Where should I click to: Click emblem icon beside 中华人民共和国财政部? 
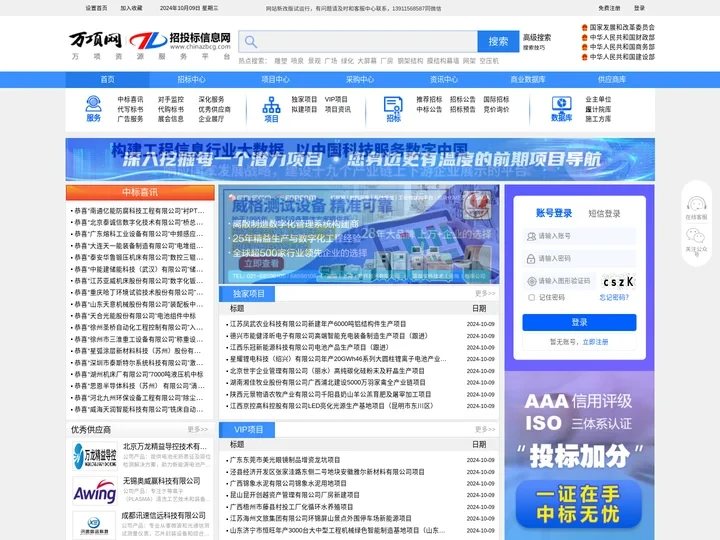click(585, 38)
